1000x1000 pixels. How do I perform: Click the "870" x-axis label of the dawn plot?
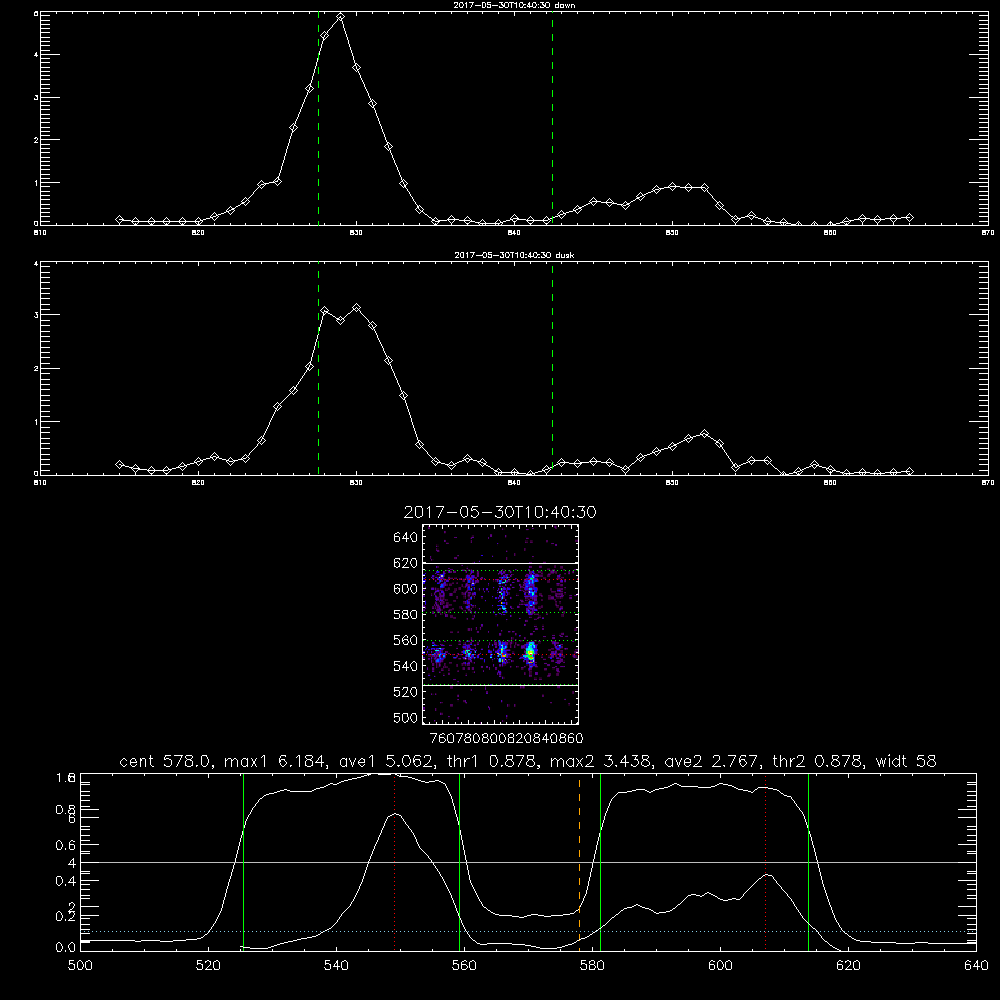[987, 233]
